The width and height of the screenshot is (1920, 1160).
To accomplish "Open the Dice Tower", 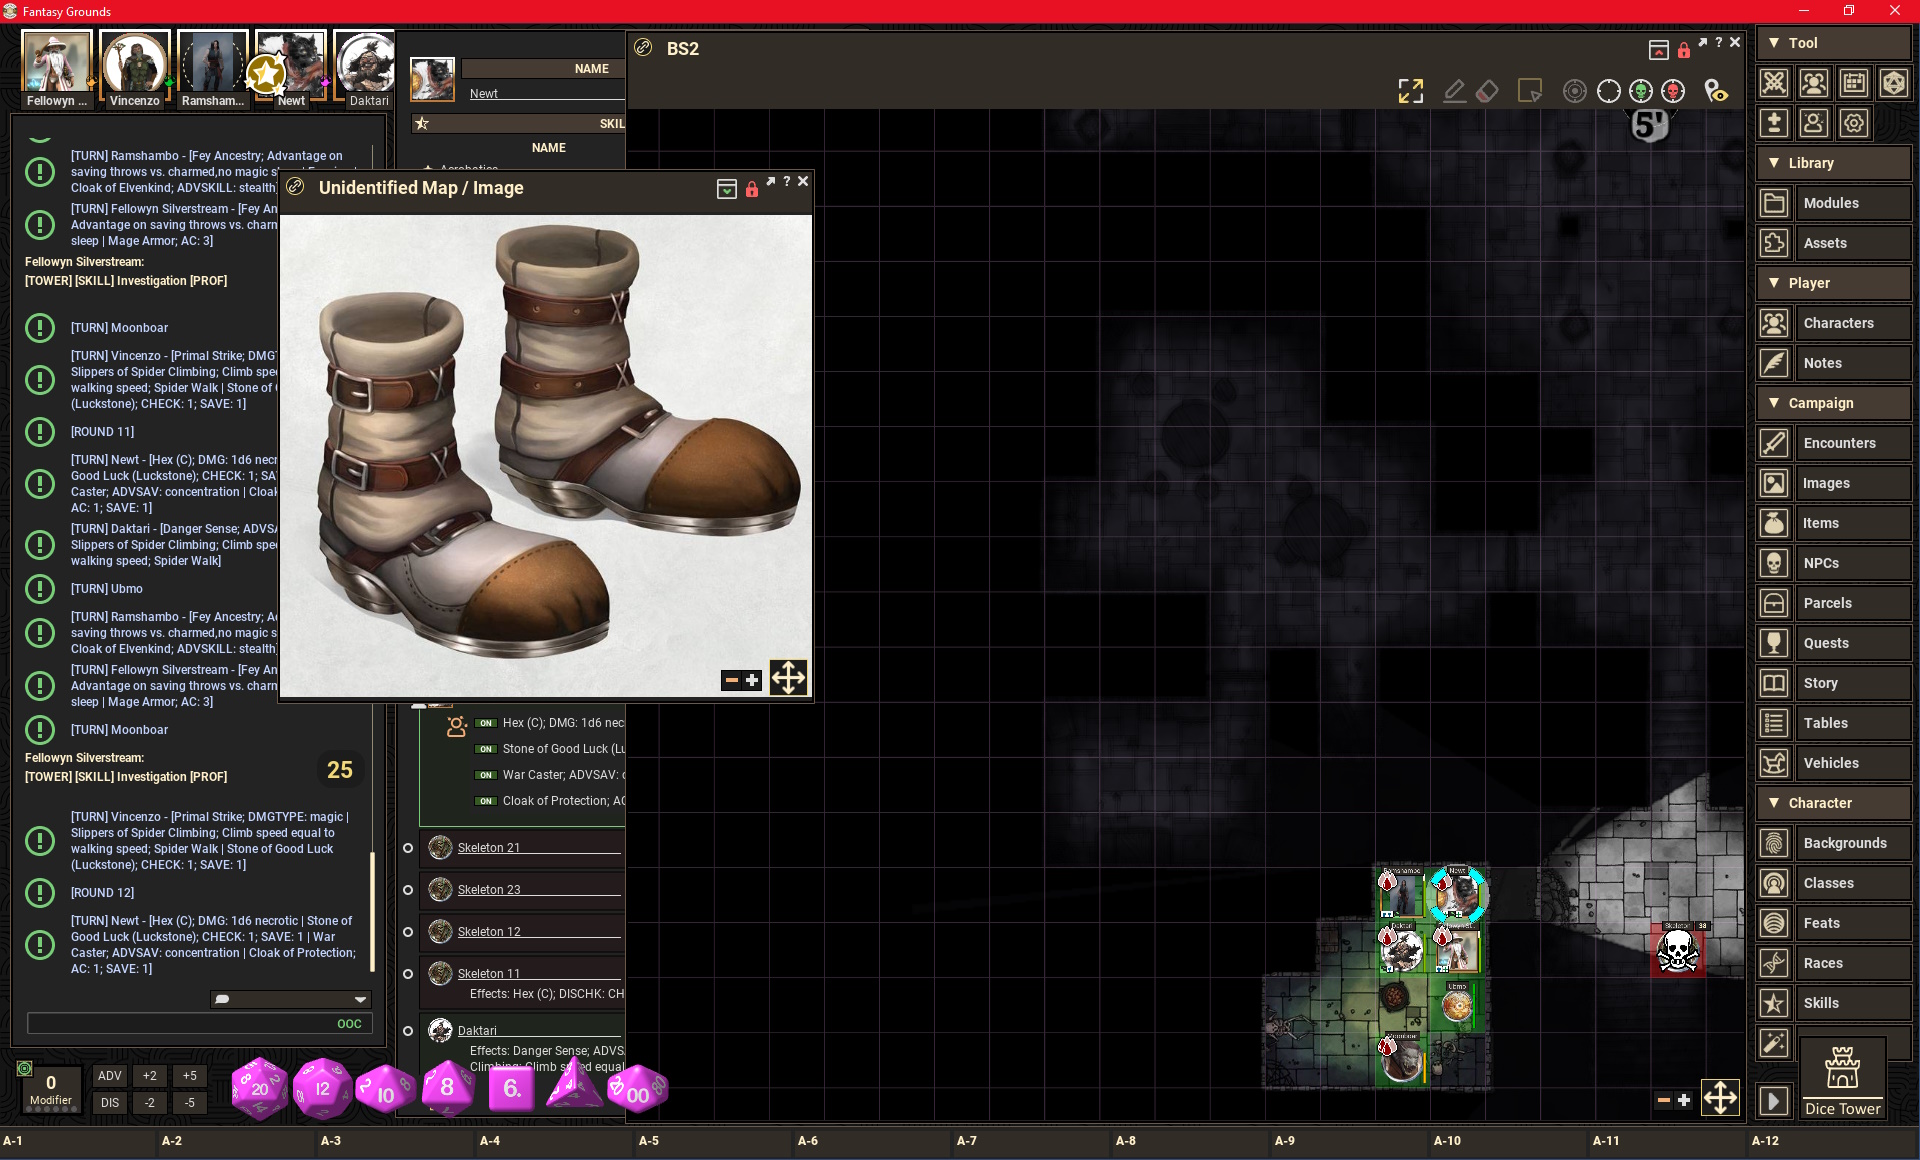I will (1842, 1078).
